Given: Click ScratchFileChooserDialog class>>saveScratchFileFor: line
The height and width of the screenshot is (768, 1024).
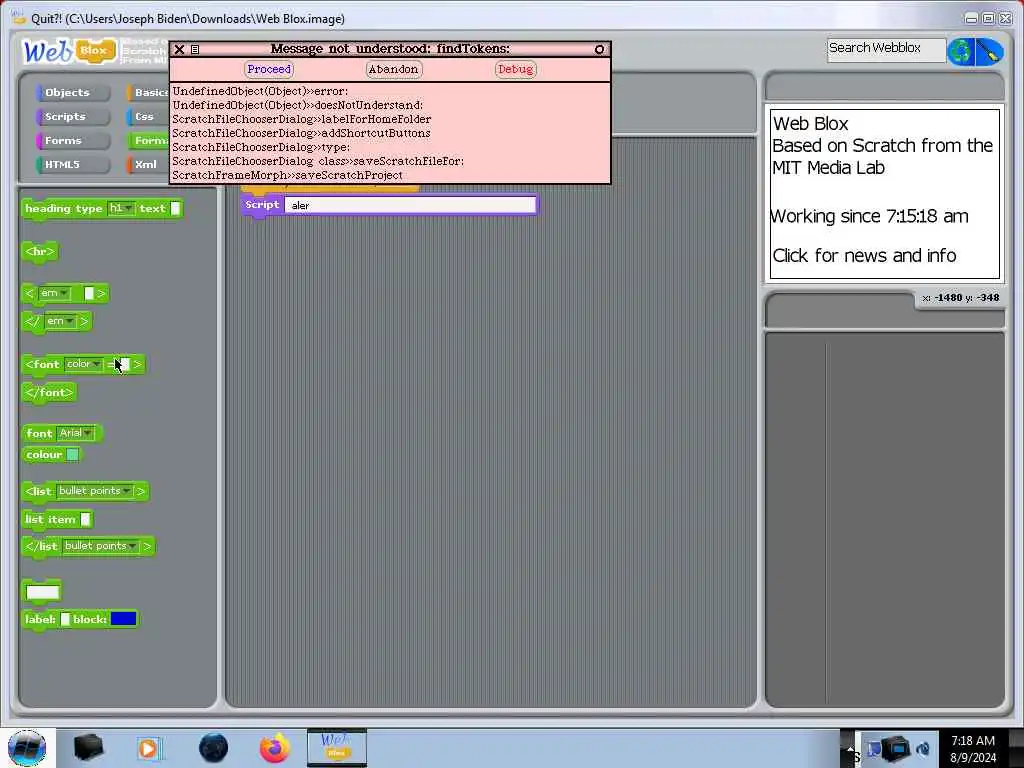Looking at the screenshot, I should tap(318, 161).
